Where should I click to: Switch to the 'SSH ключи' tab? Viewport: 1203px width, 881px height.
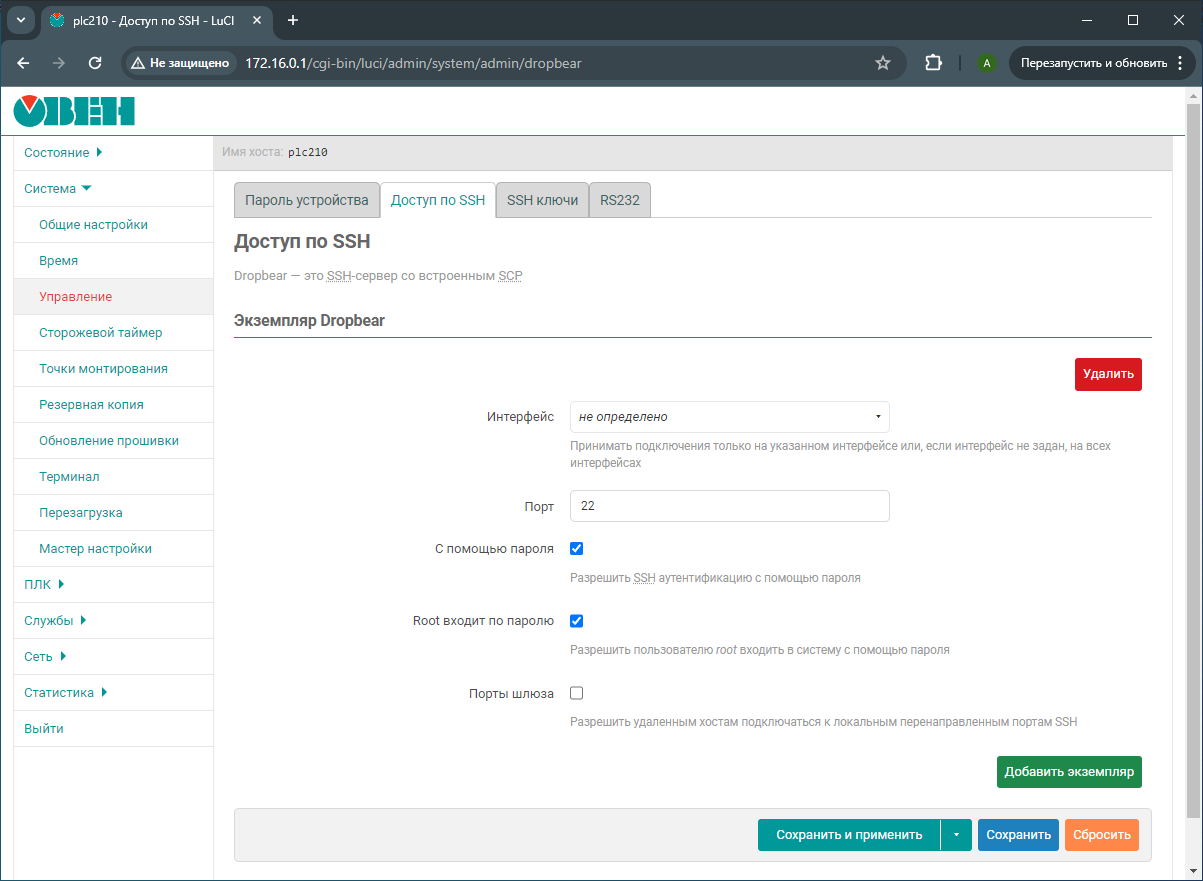click(542, 200)
